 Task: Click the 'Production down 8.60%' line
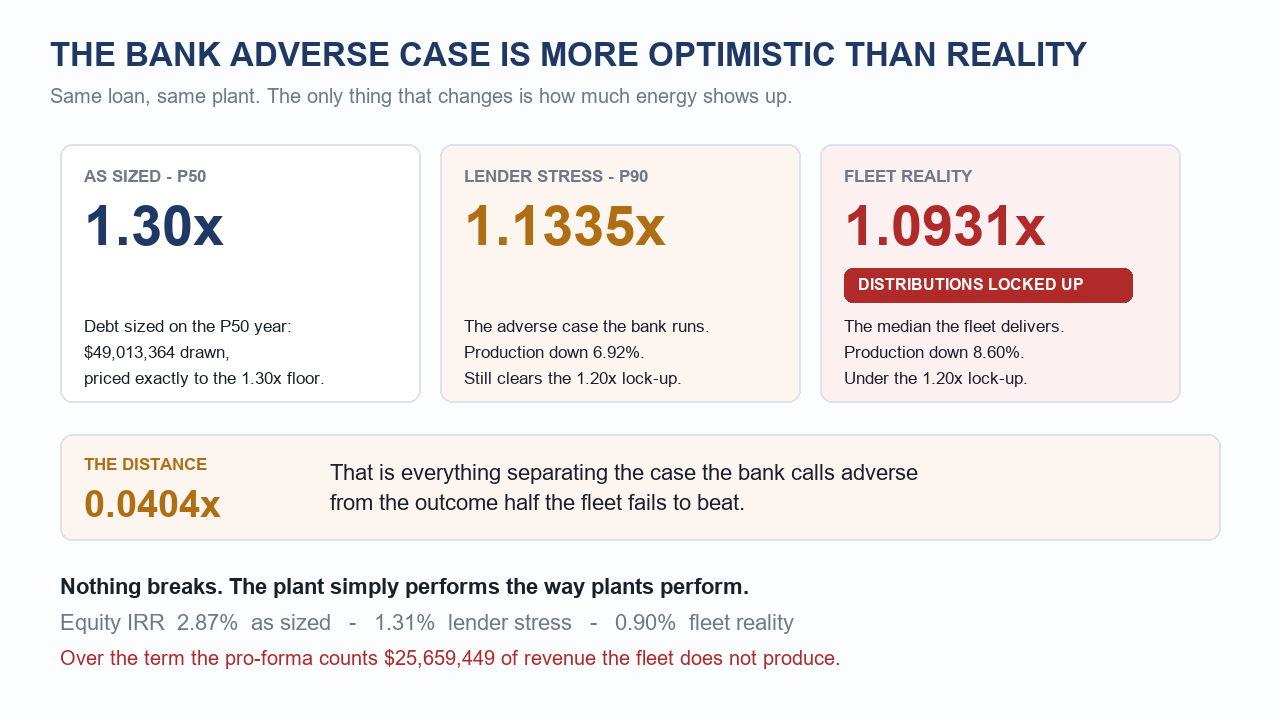click(934, 352)
